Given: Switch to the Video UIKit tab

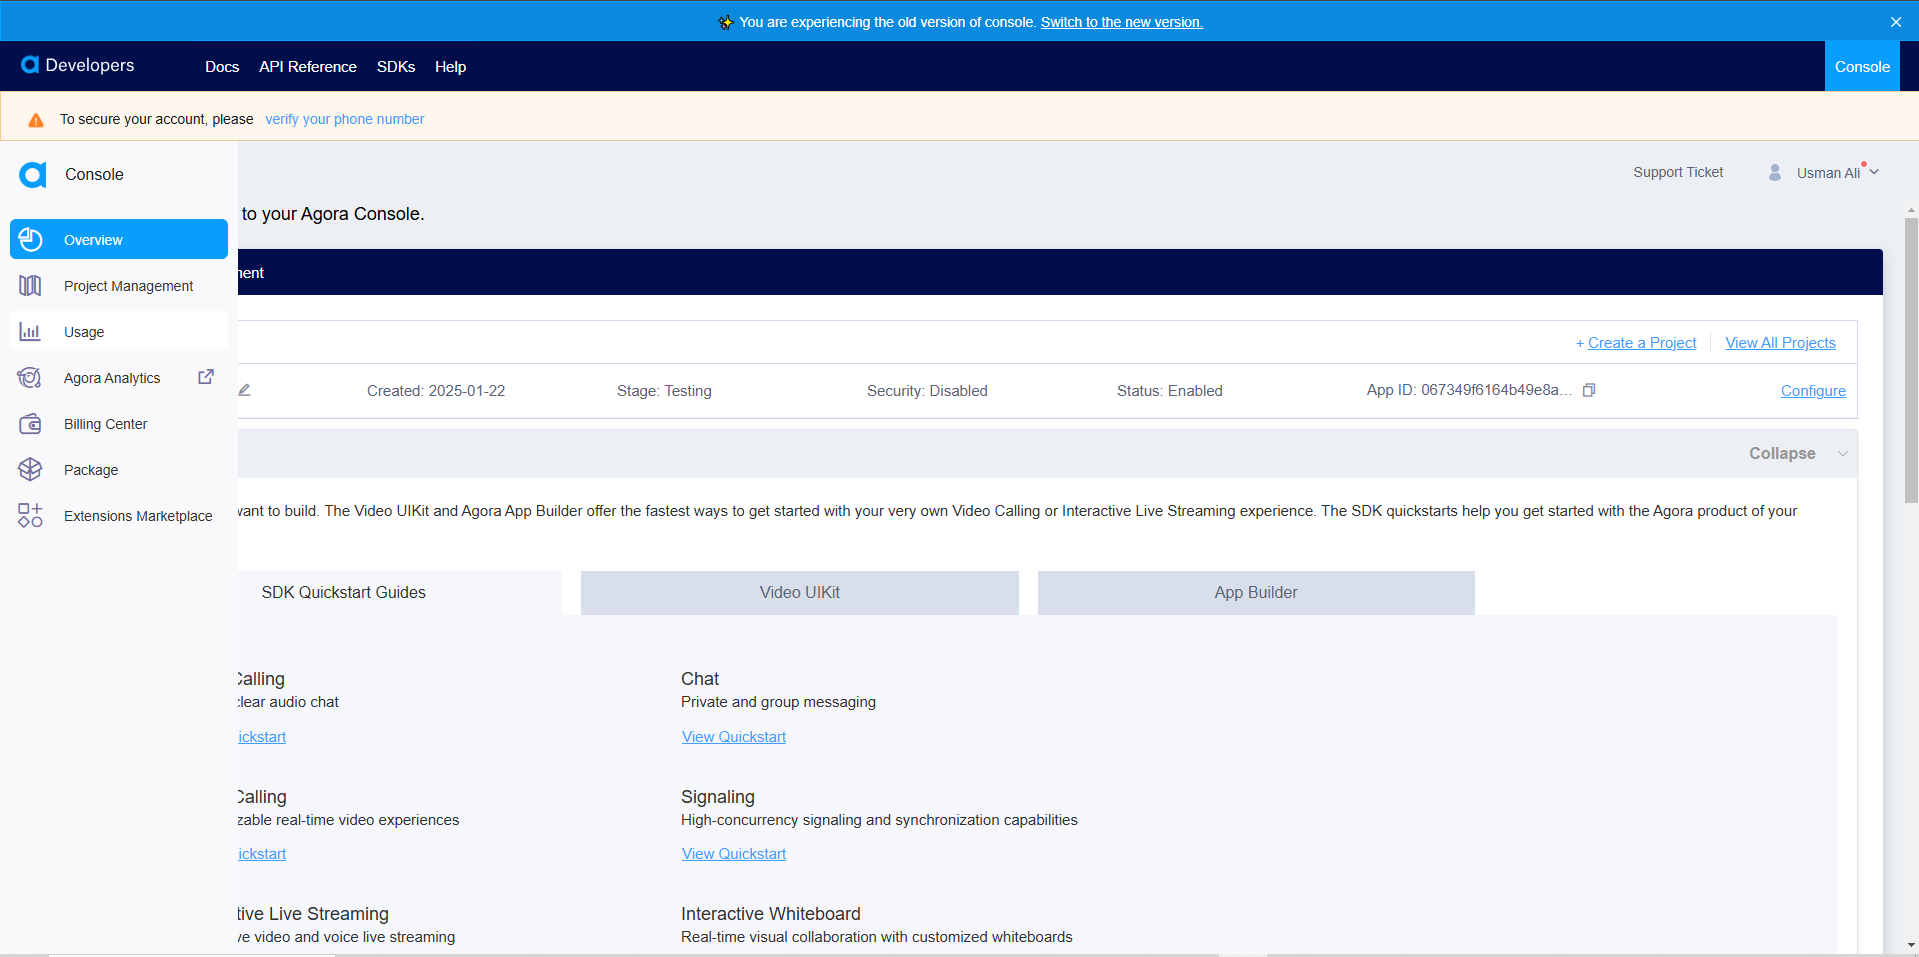Looking at the screenshot, I should click(x=799, y=592).
